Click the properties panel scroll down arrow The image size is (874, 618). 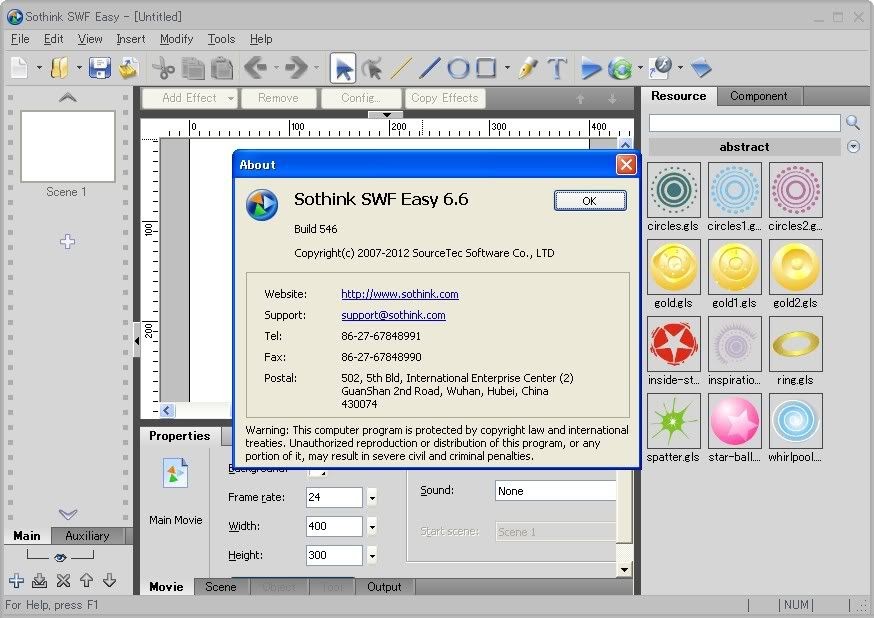pyautogui.click(x=624, y=569)
